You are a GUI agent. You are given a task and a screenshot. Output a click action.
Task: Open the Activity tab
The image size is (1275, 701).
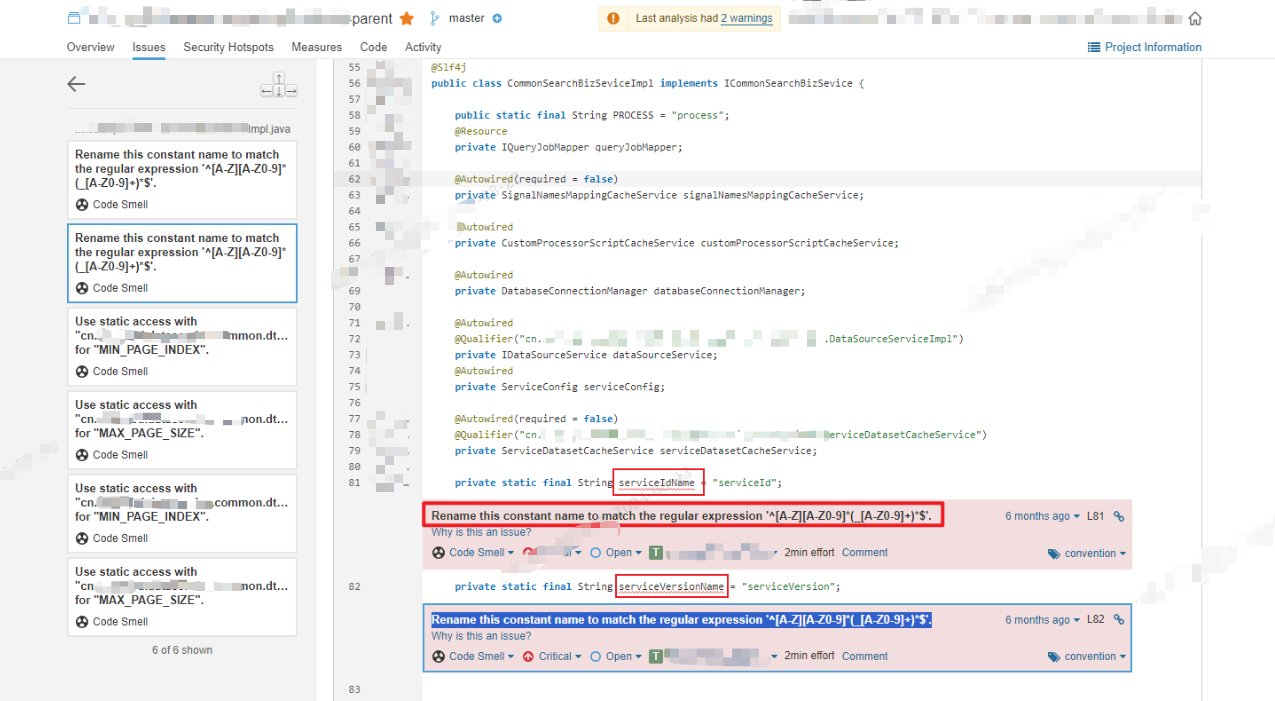423,47
